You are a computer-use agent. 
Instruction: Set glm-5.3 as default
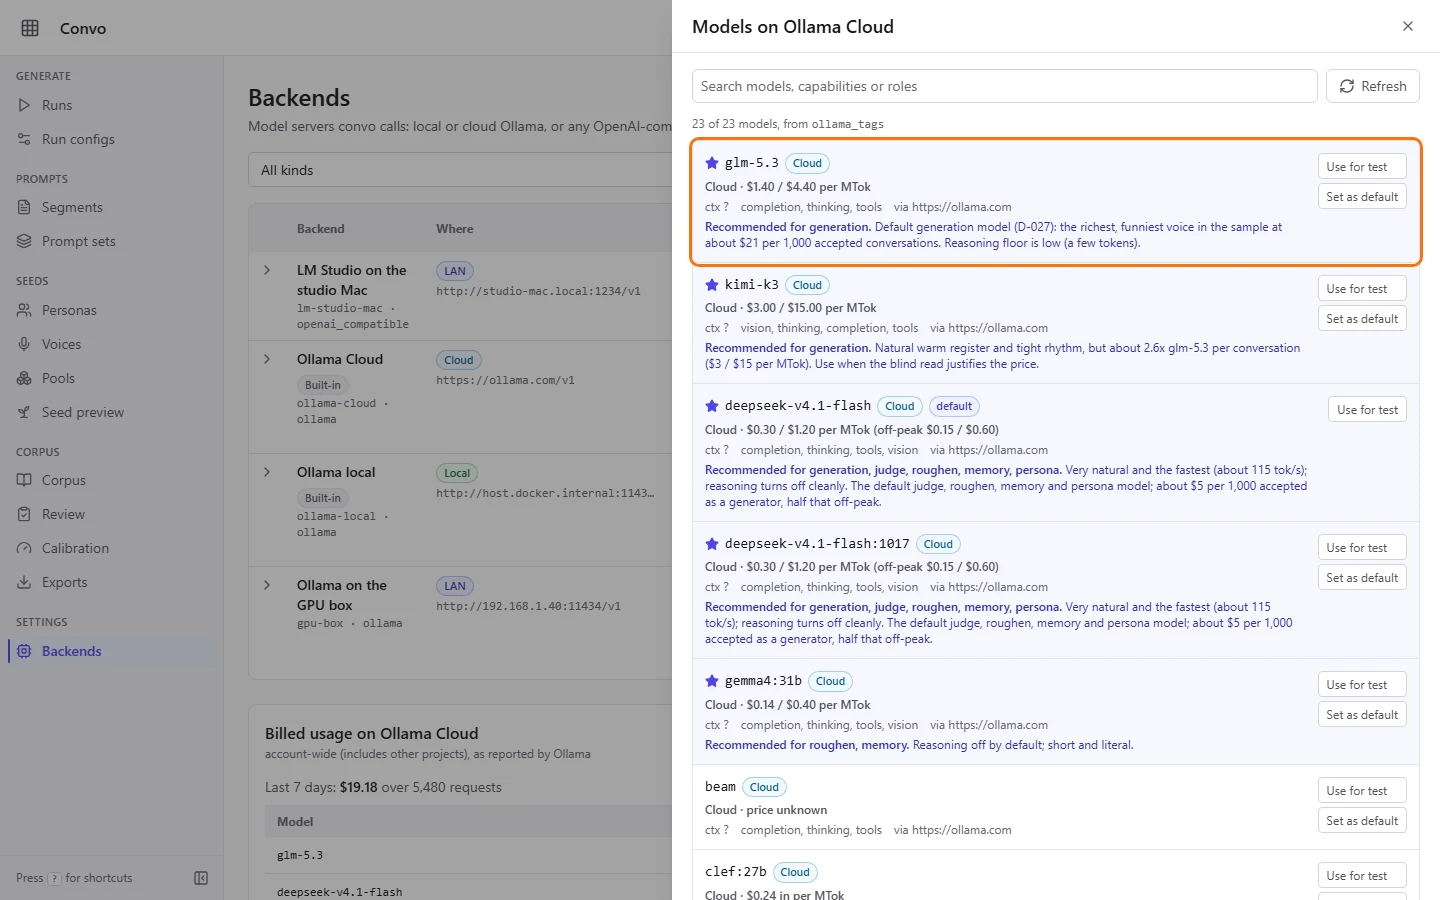tap(1362, 197)
